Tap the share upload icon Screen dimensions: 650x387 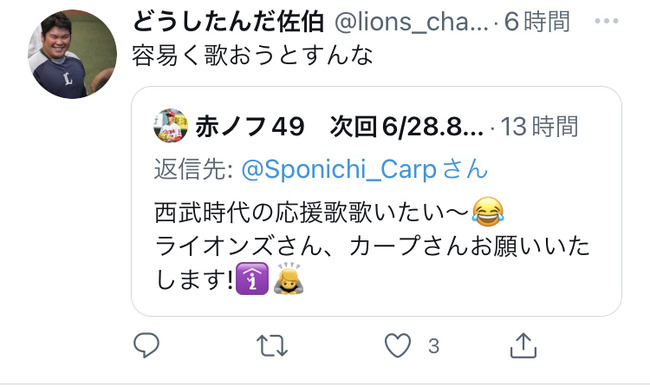pos(523,345)
